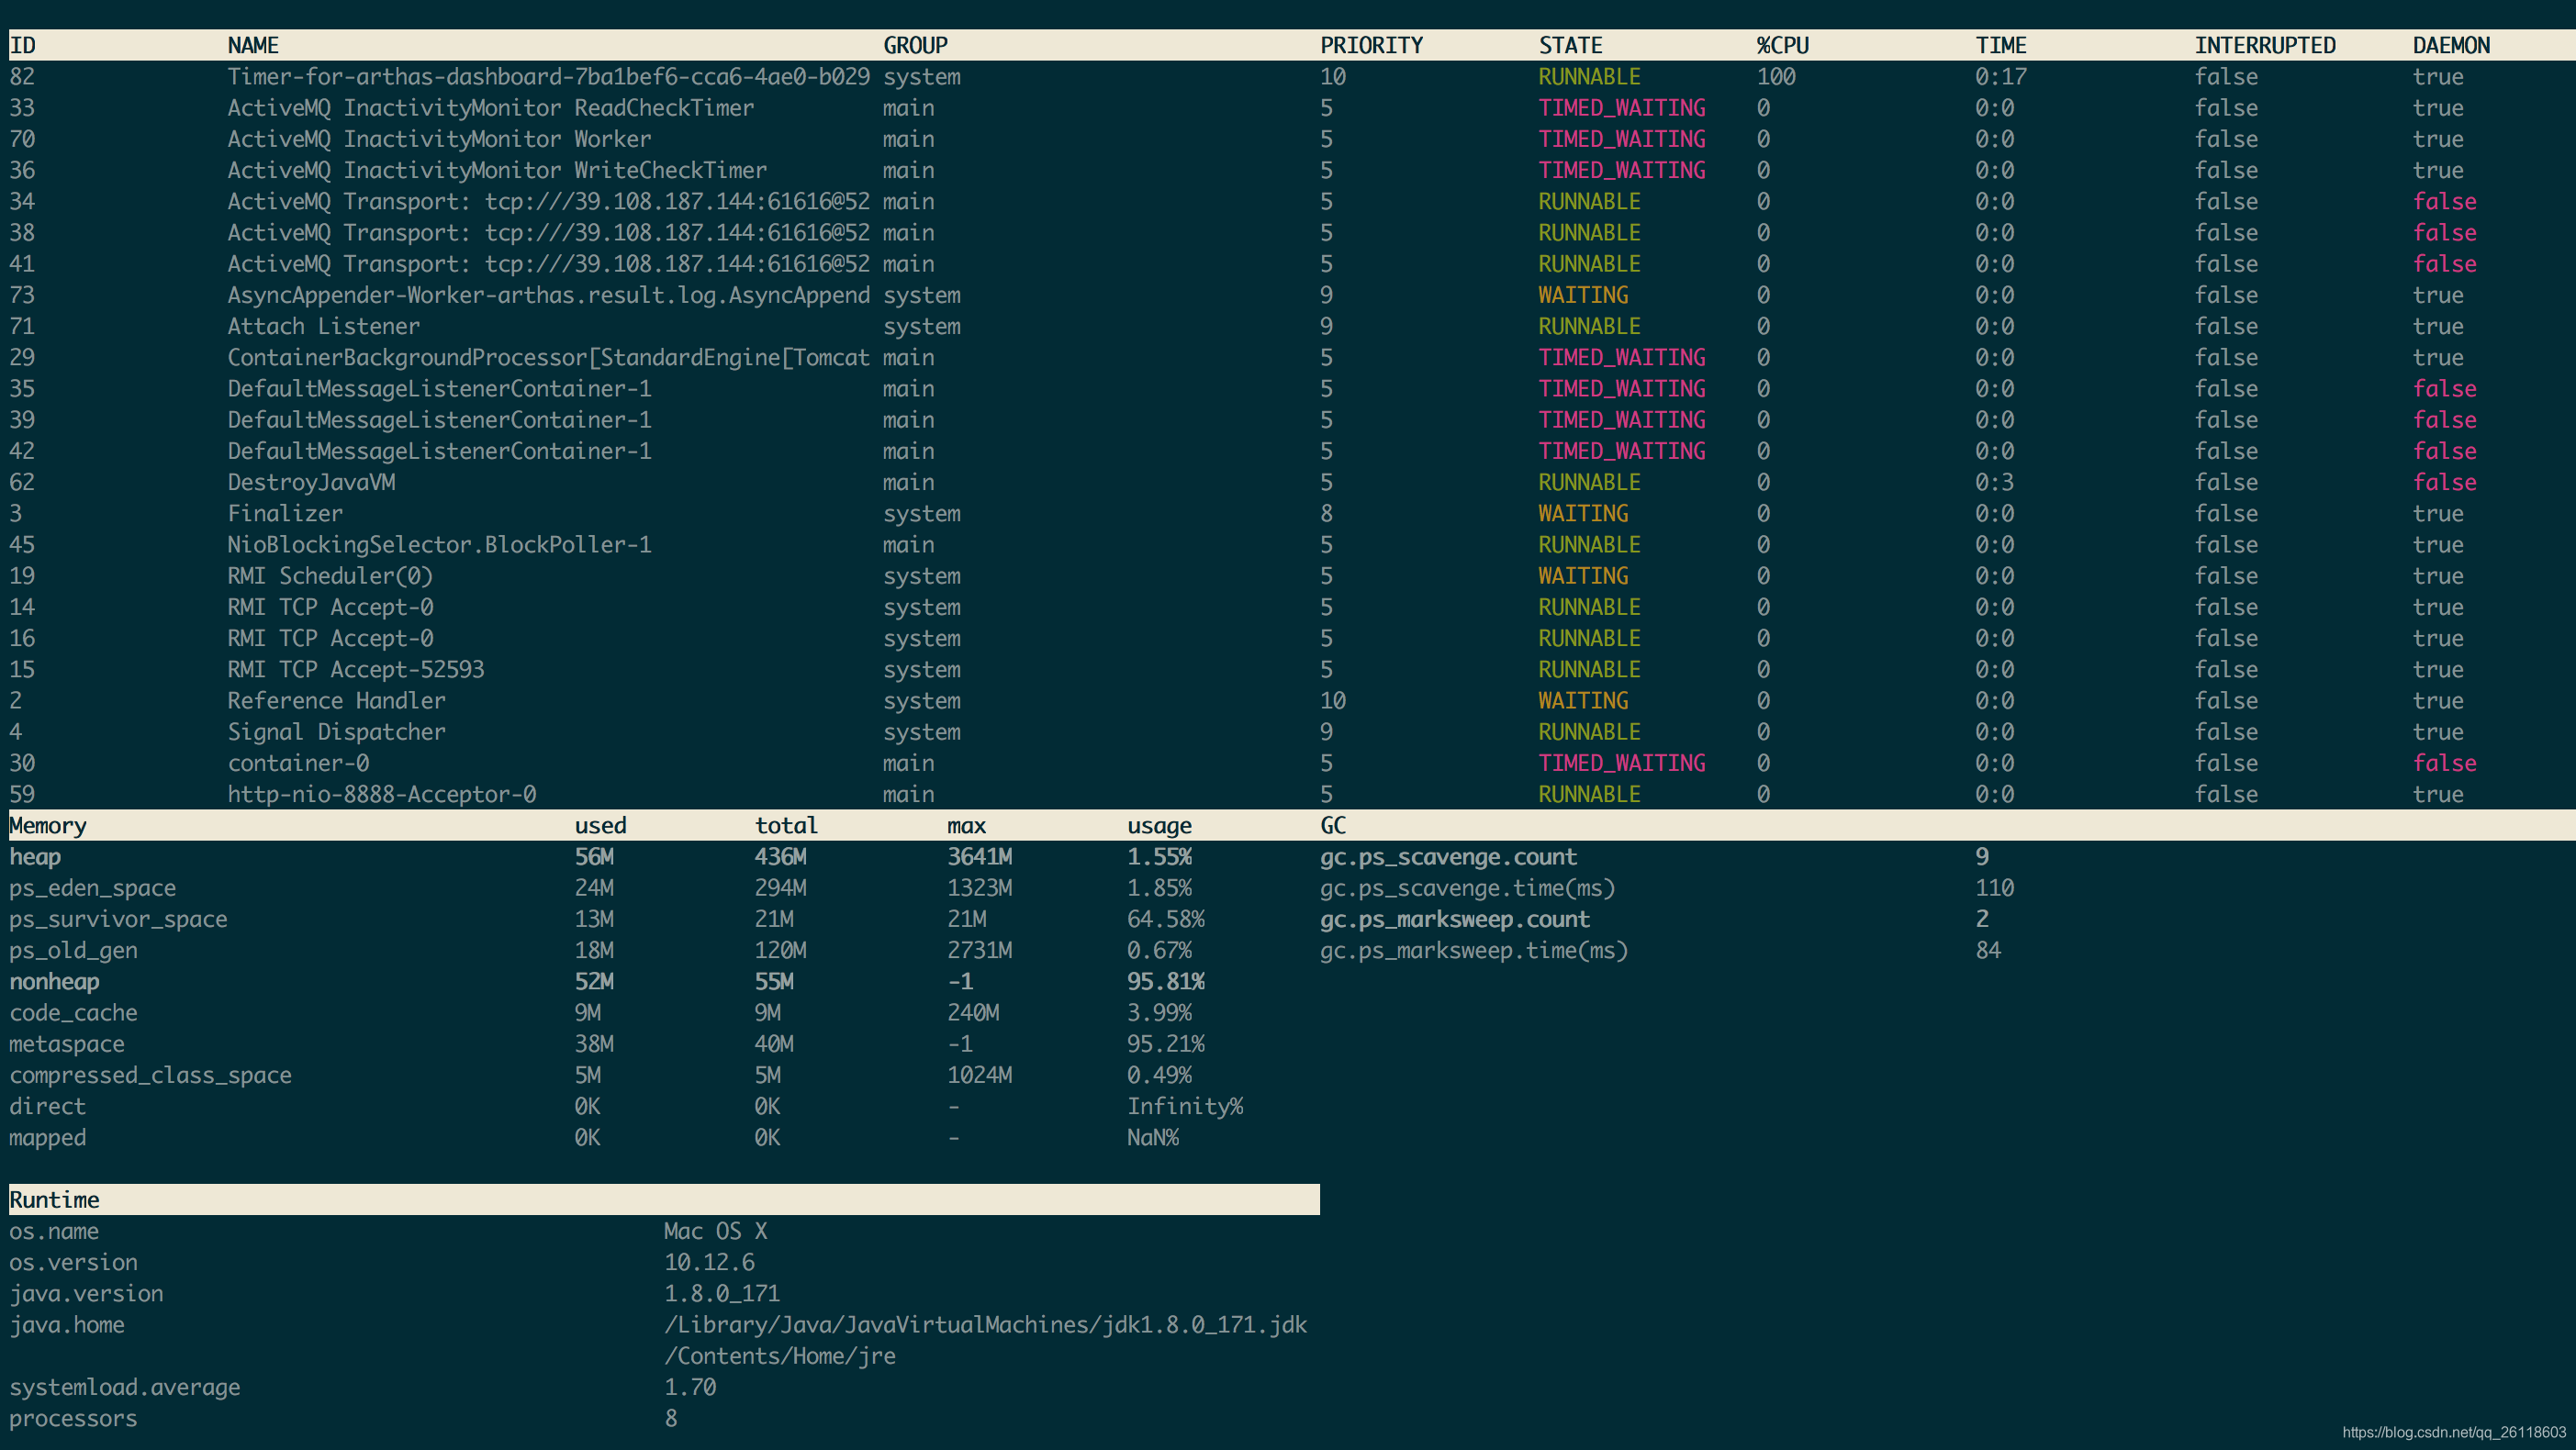Click the java.home path value
This screenshot has width=2576, height=1450.
click(x=985, y=1340)
